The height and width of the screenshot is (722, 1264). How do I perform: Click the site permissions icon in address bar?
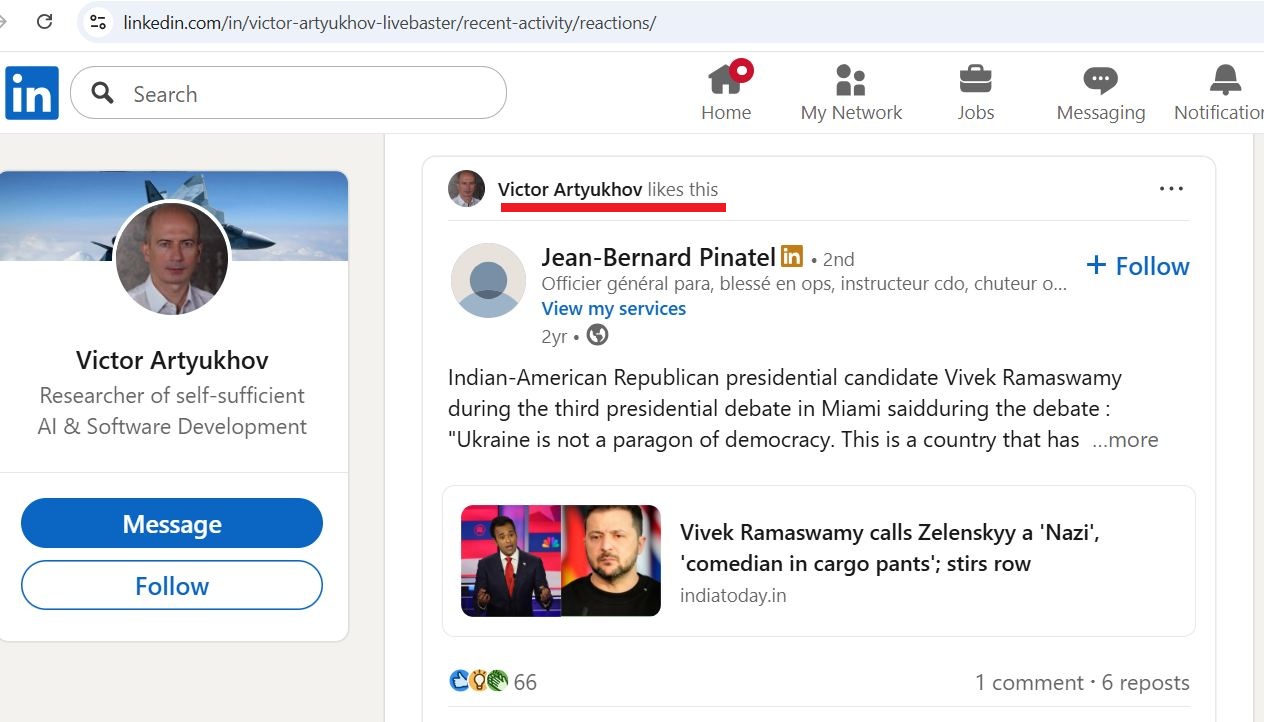pyautogui.click(x=97, y=22)
